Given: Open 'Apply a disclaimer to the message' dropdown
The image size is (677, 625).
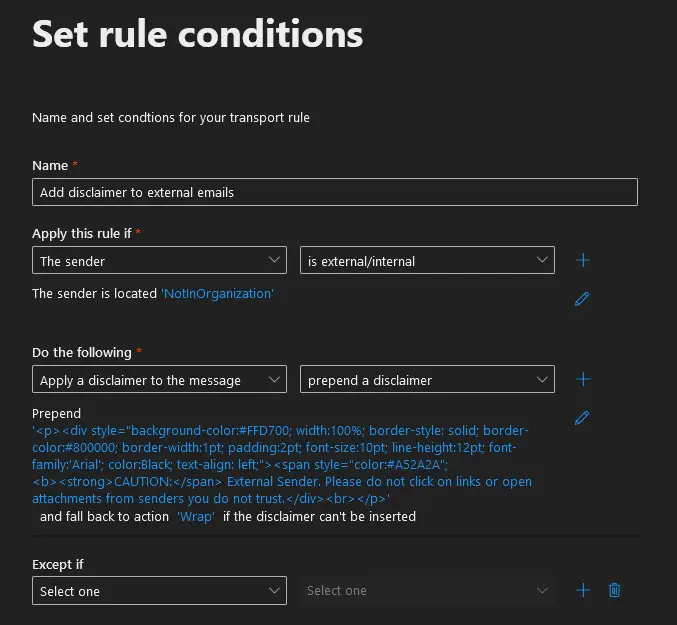Looking at the screenshot, I should (x=159, y=380).
